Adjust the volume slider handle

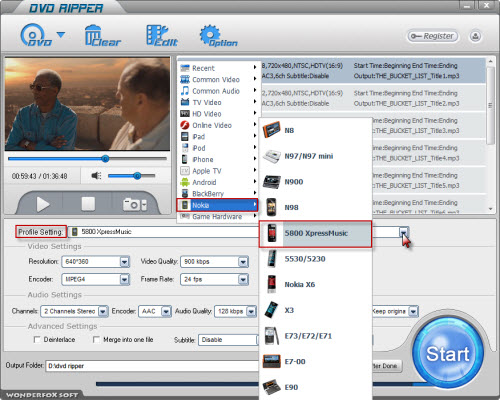(137, 176)
